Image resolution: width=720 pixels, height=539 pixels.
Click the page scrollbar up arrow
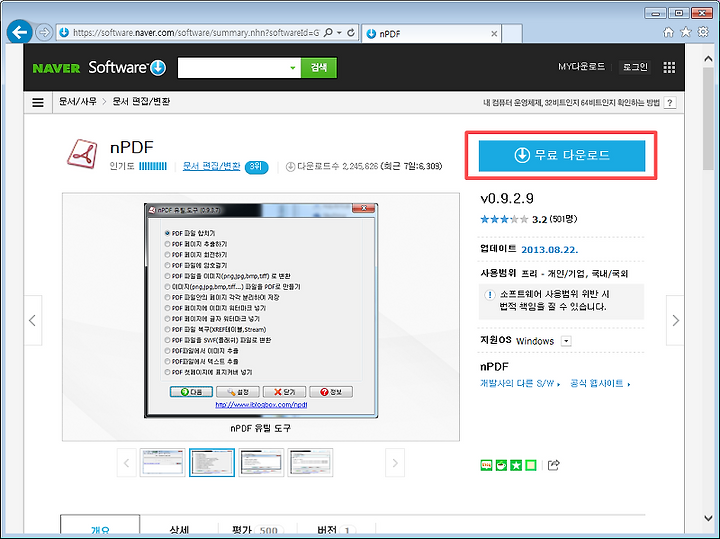point(708,59)
